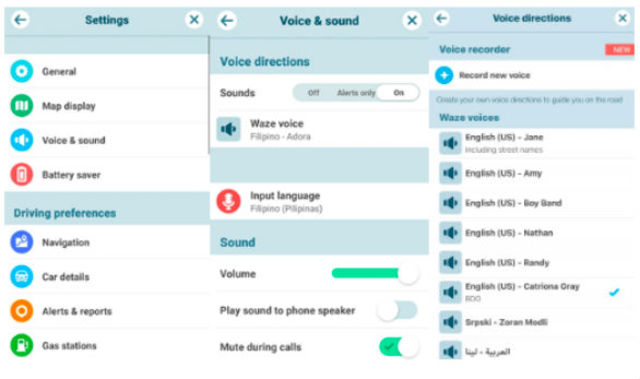This screenshot has width=640, height=379.
Task: Open Waze voice Filipino - Adora option
Action: (x=319, y=129)
